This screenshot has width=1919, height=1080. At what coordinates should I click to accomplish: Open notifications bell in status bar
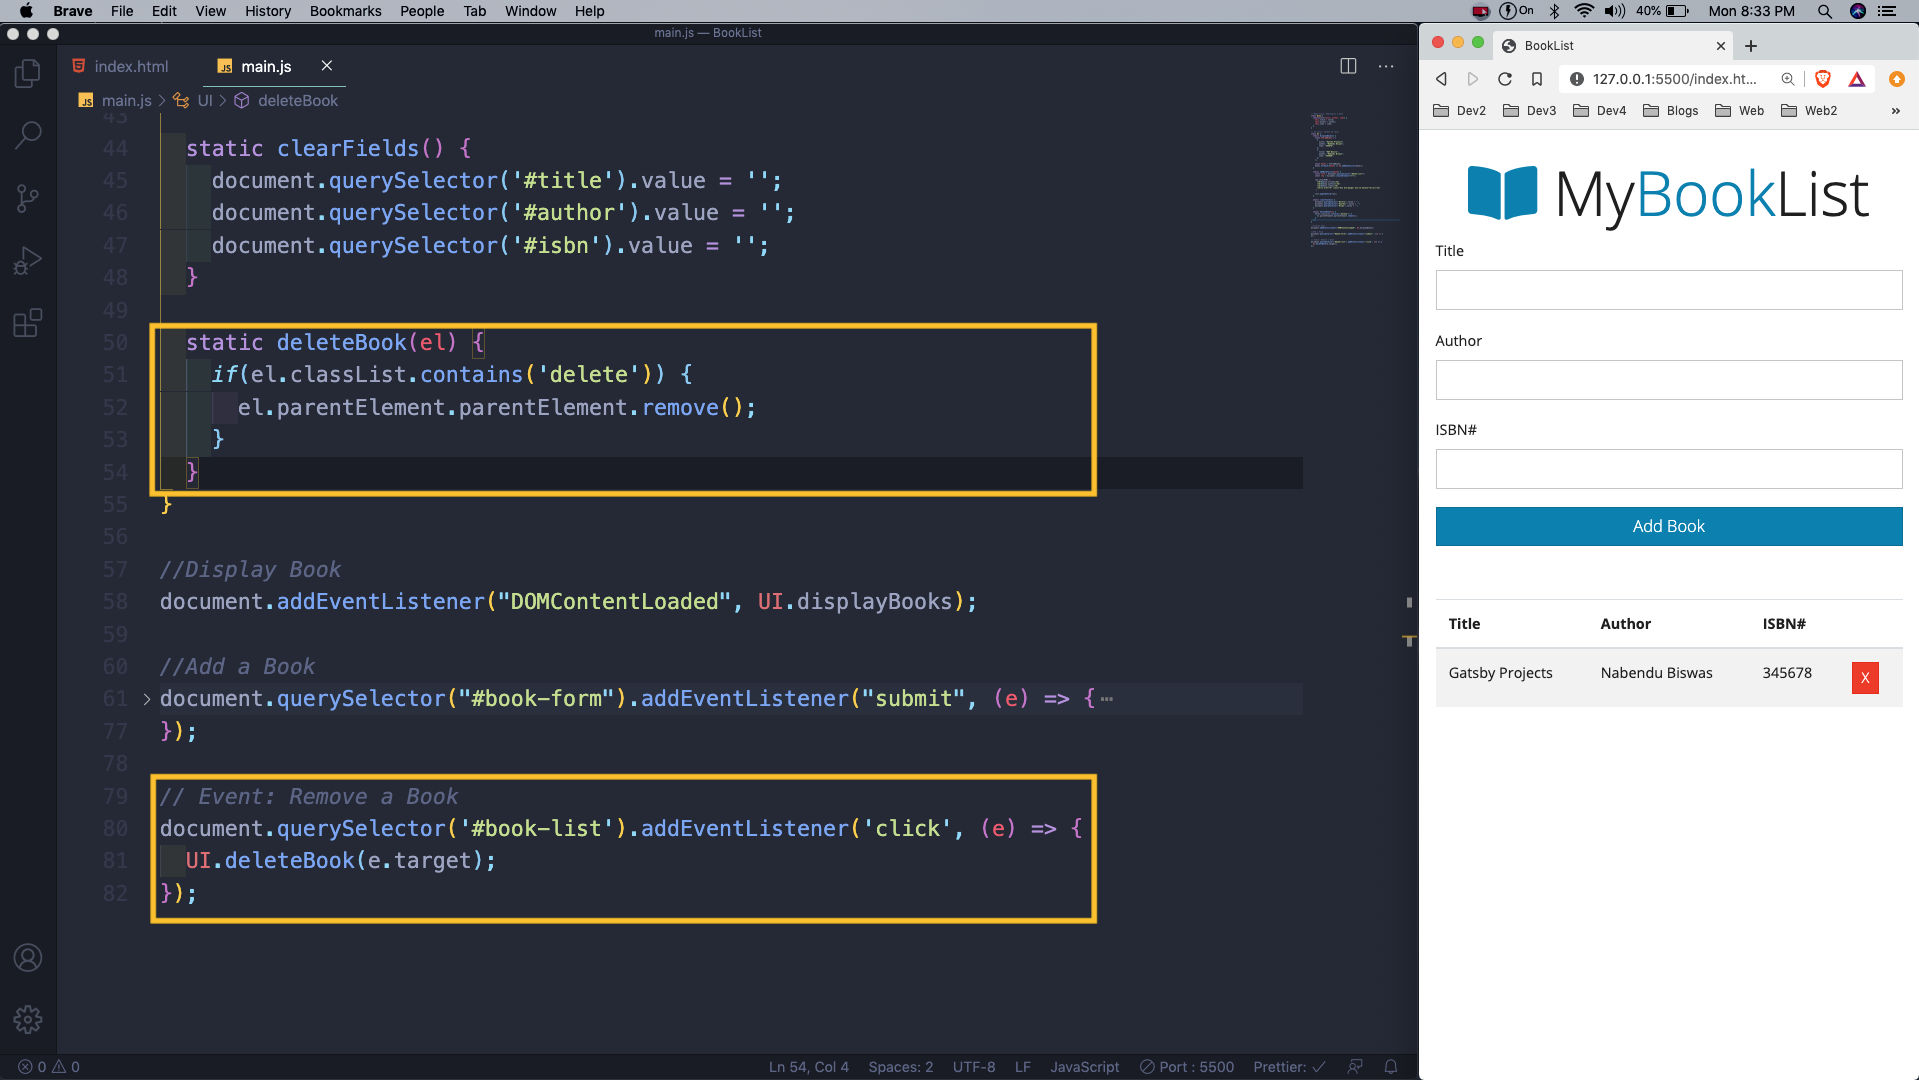tap(1391, 1067)
